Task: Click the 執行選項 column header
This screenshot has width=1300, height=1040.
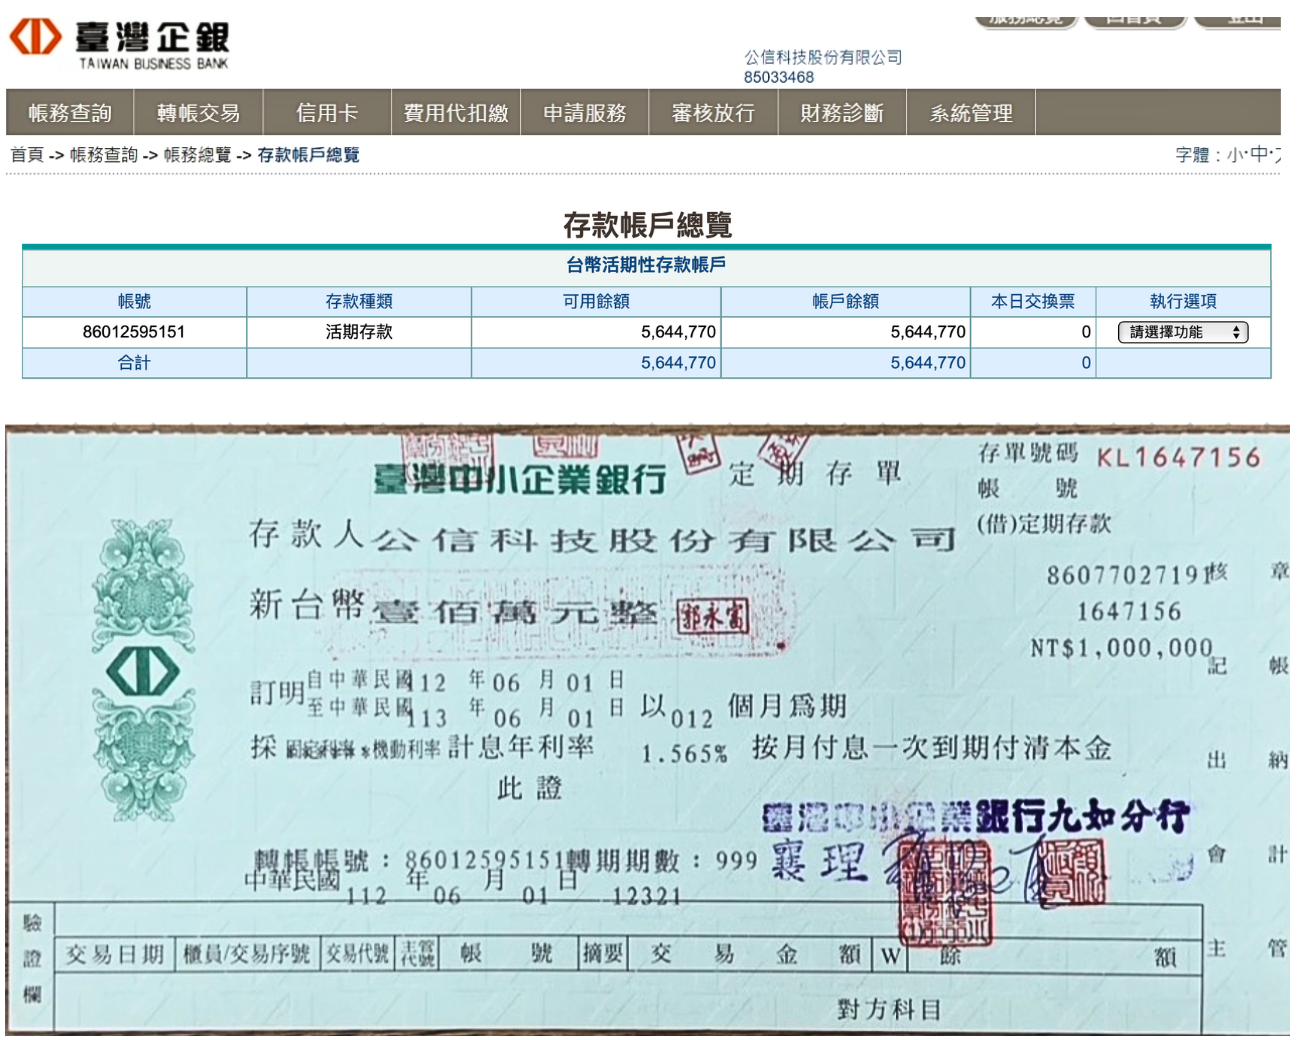Action: tap(1183, 301)
